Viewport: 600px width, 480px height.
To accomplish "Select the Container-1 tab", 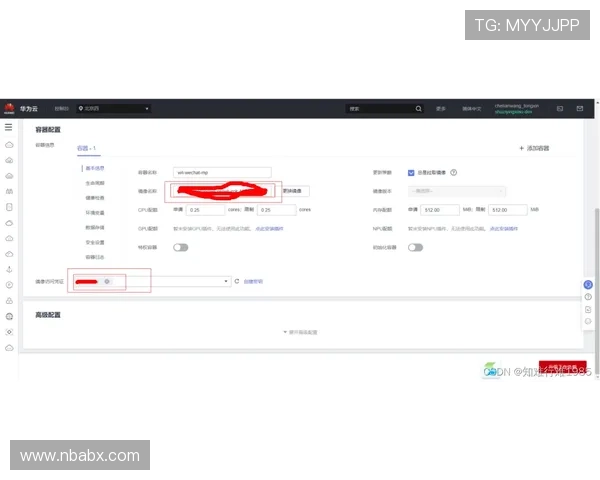I will coord(86,148).
